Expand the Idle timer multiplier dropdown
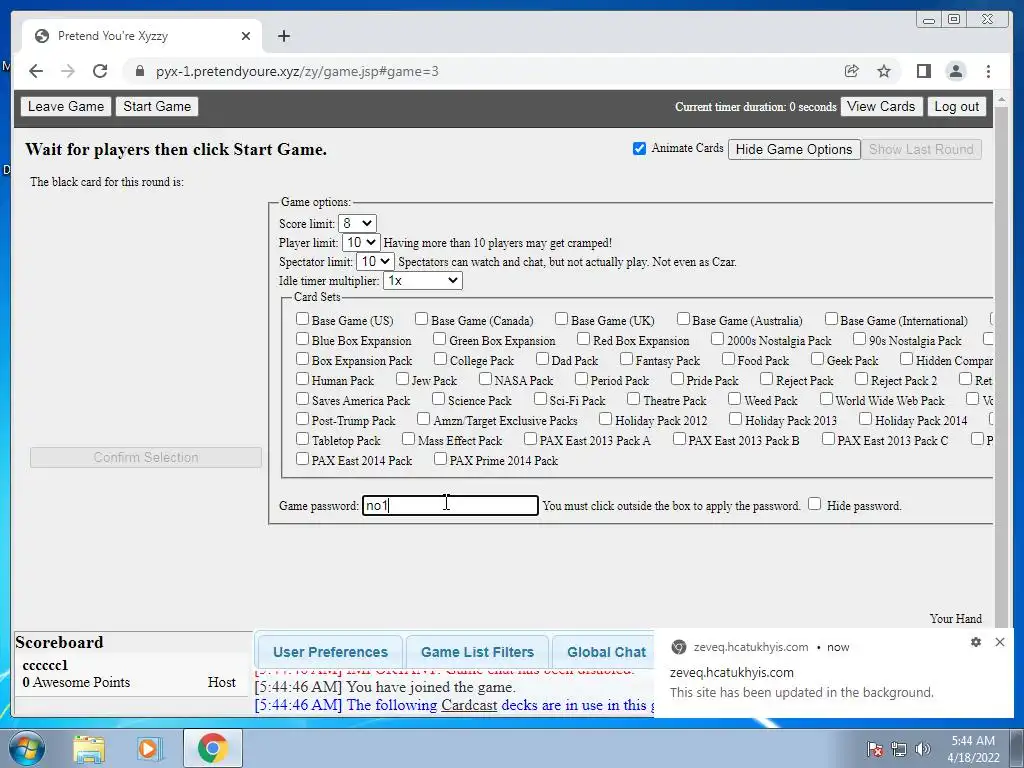The width and height of the screenshot is (1024, 768). click(x=423, y=281)
